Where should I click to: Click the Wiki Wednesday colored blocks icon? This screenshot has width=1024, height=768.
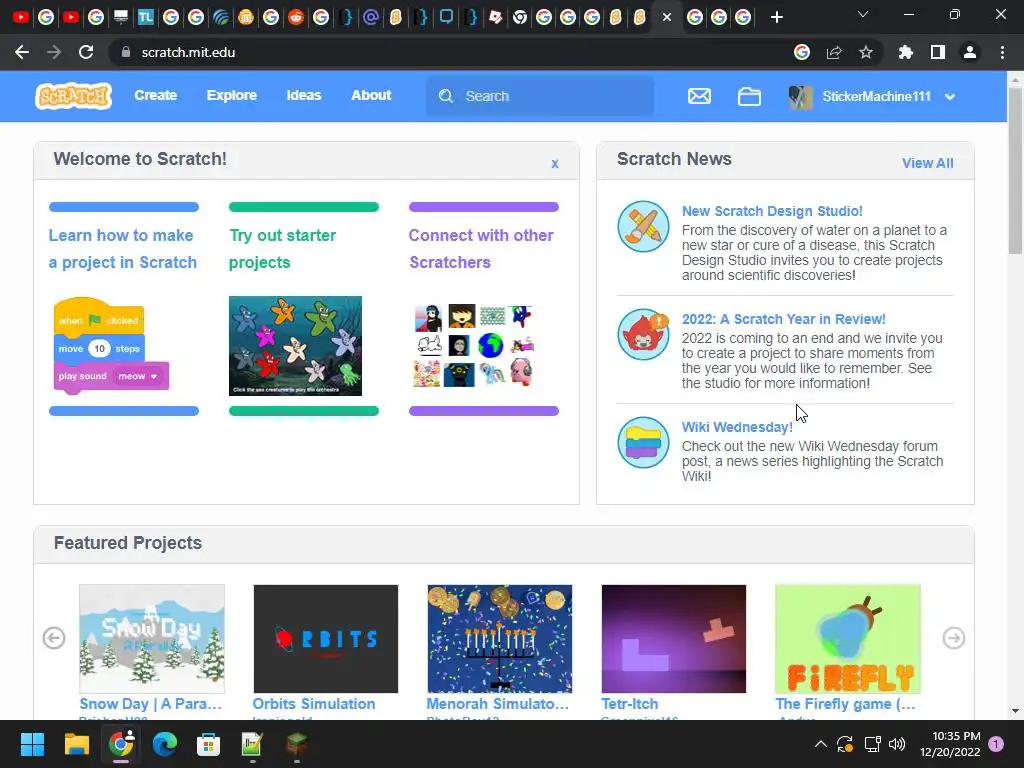point(643,442)
